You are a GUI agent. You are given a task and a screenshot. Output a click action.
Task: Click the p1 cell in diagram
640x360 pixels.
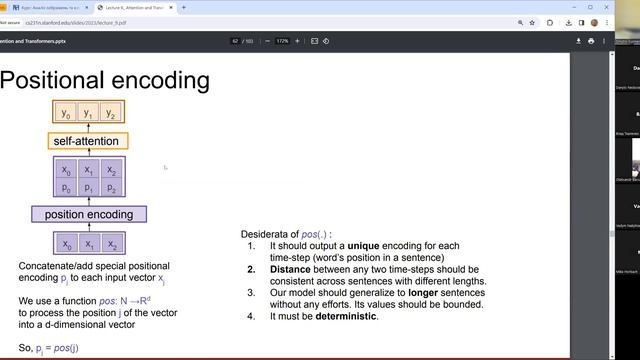[89, 188]
